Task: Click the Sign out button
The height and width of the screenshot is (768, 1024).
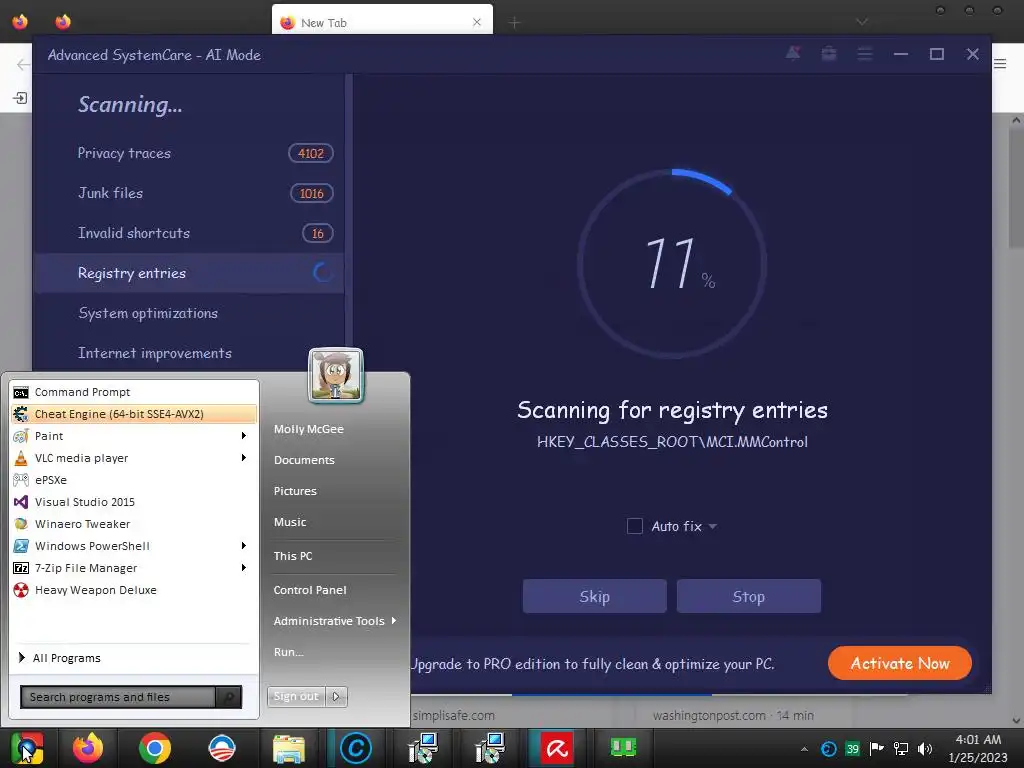Action: click(296, 697)
